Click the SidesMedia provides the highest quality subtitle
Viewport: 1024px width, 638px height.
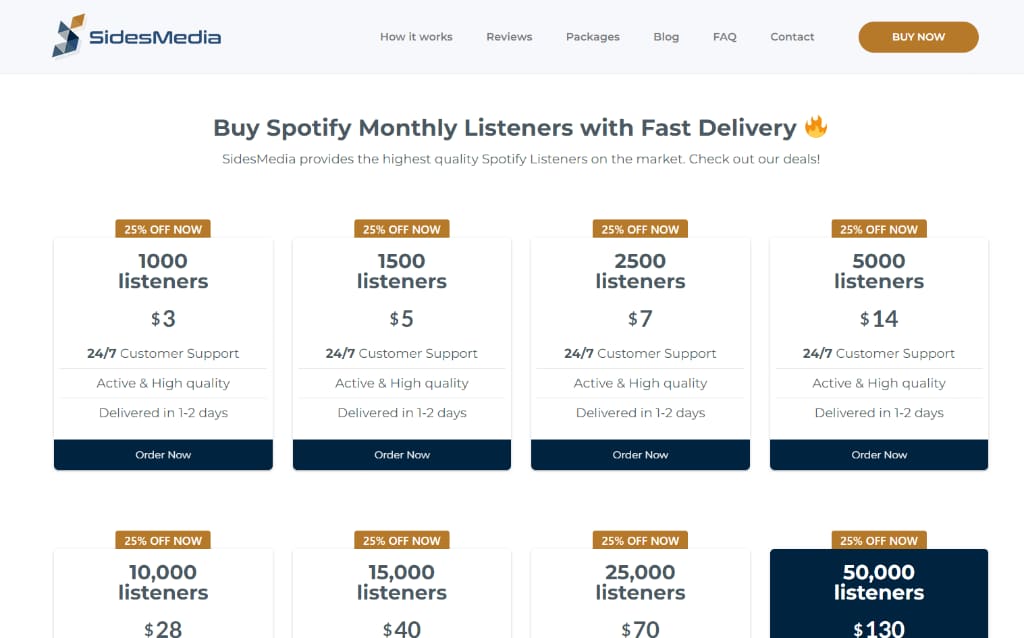click(x=520, y=159)
